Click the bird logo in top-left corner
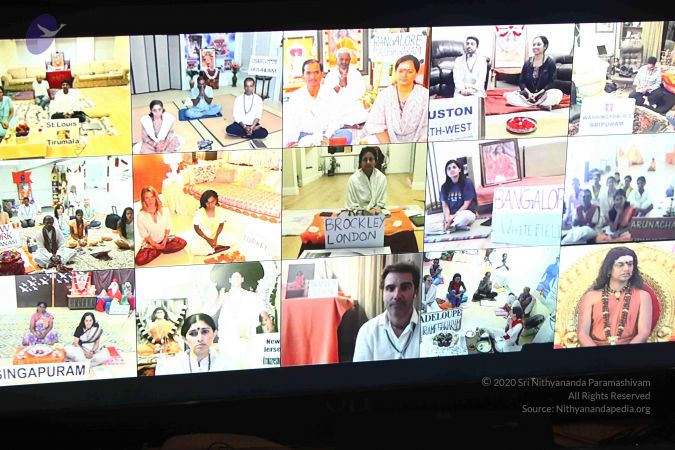 43,33
